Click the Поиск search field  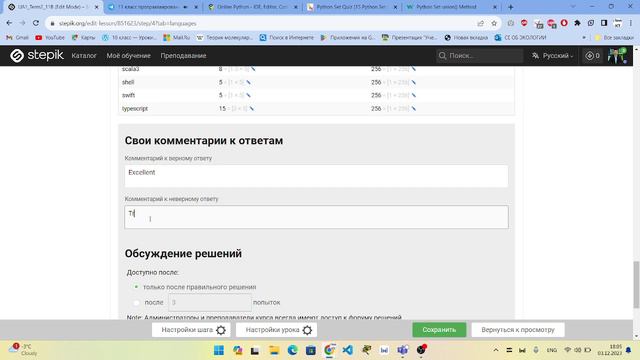pyautogui.click(x=480, y=56)
